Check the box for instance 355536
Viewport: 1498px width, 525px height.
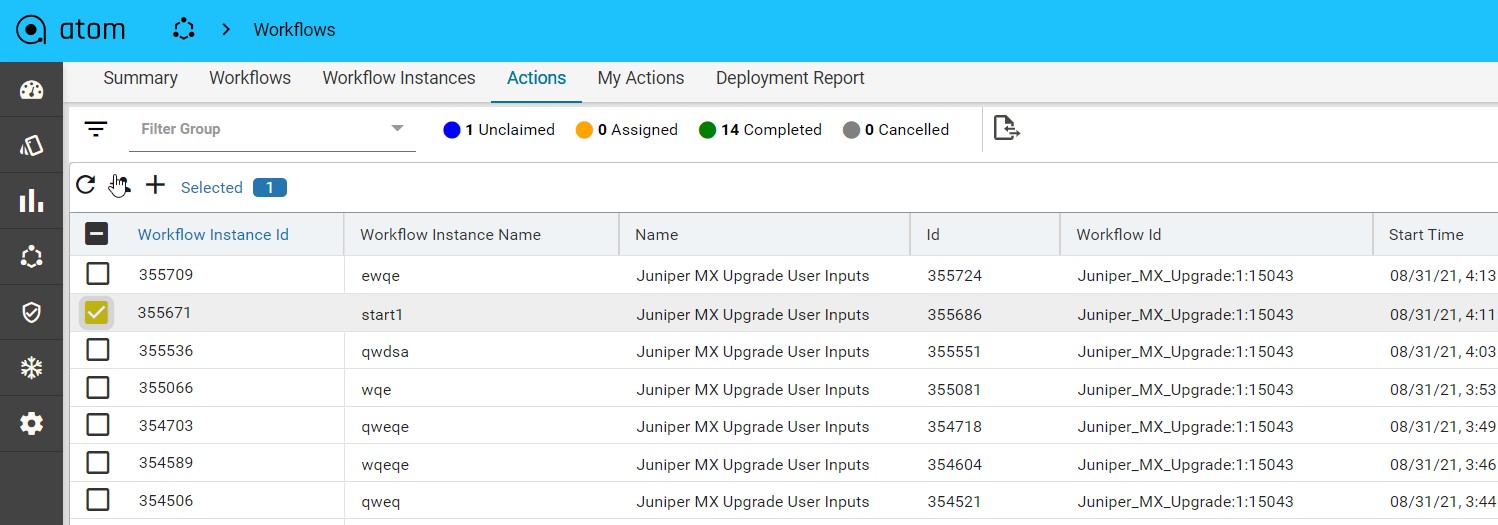pos(97,350)
